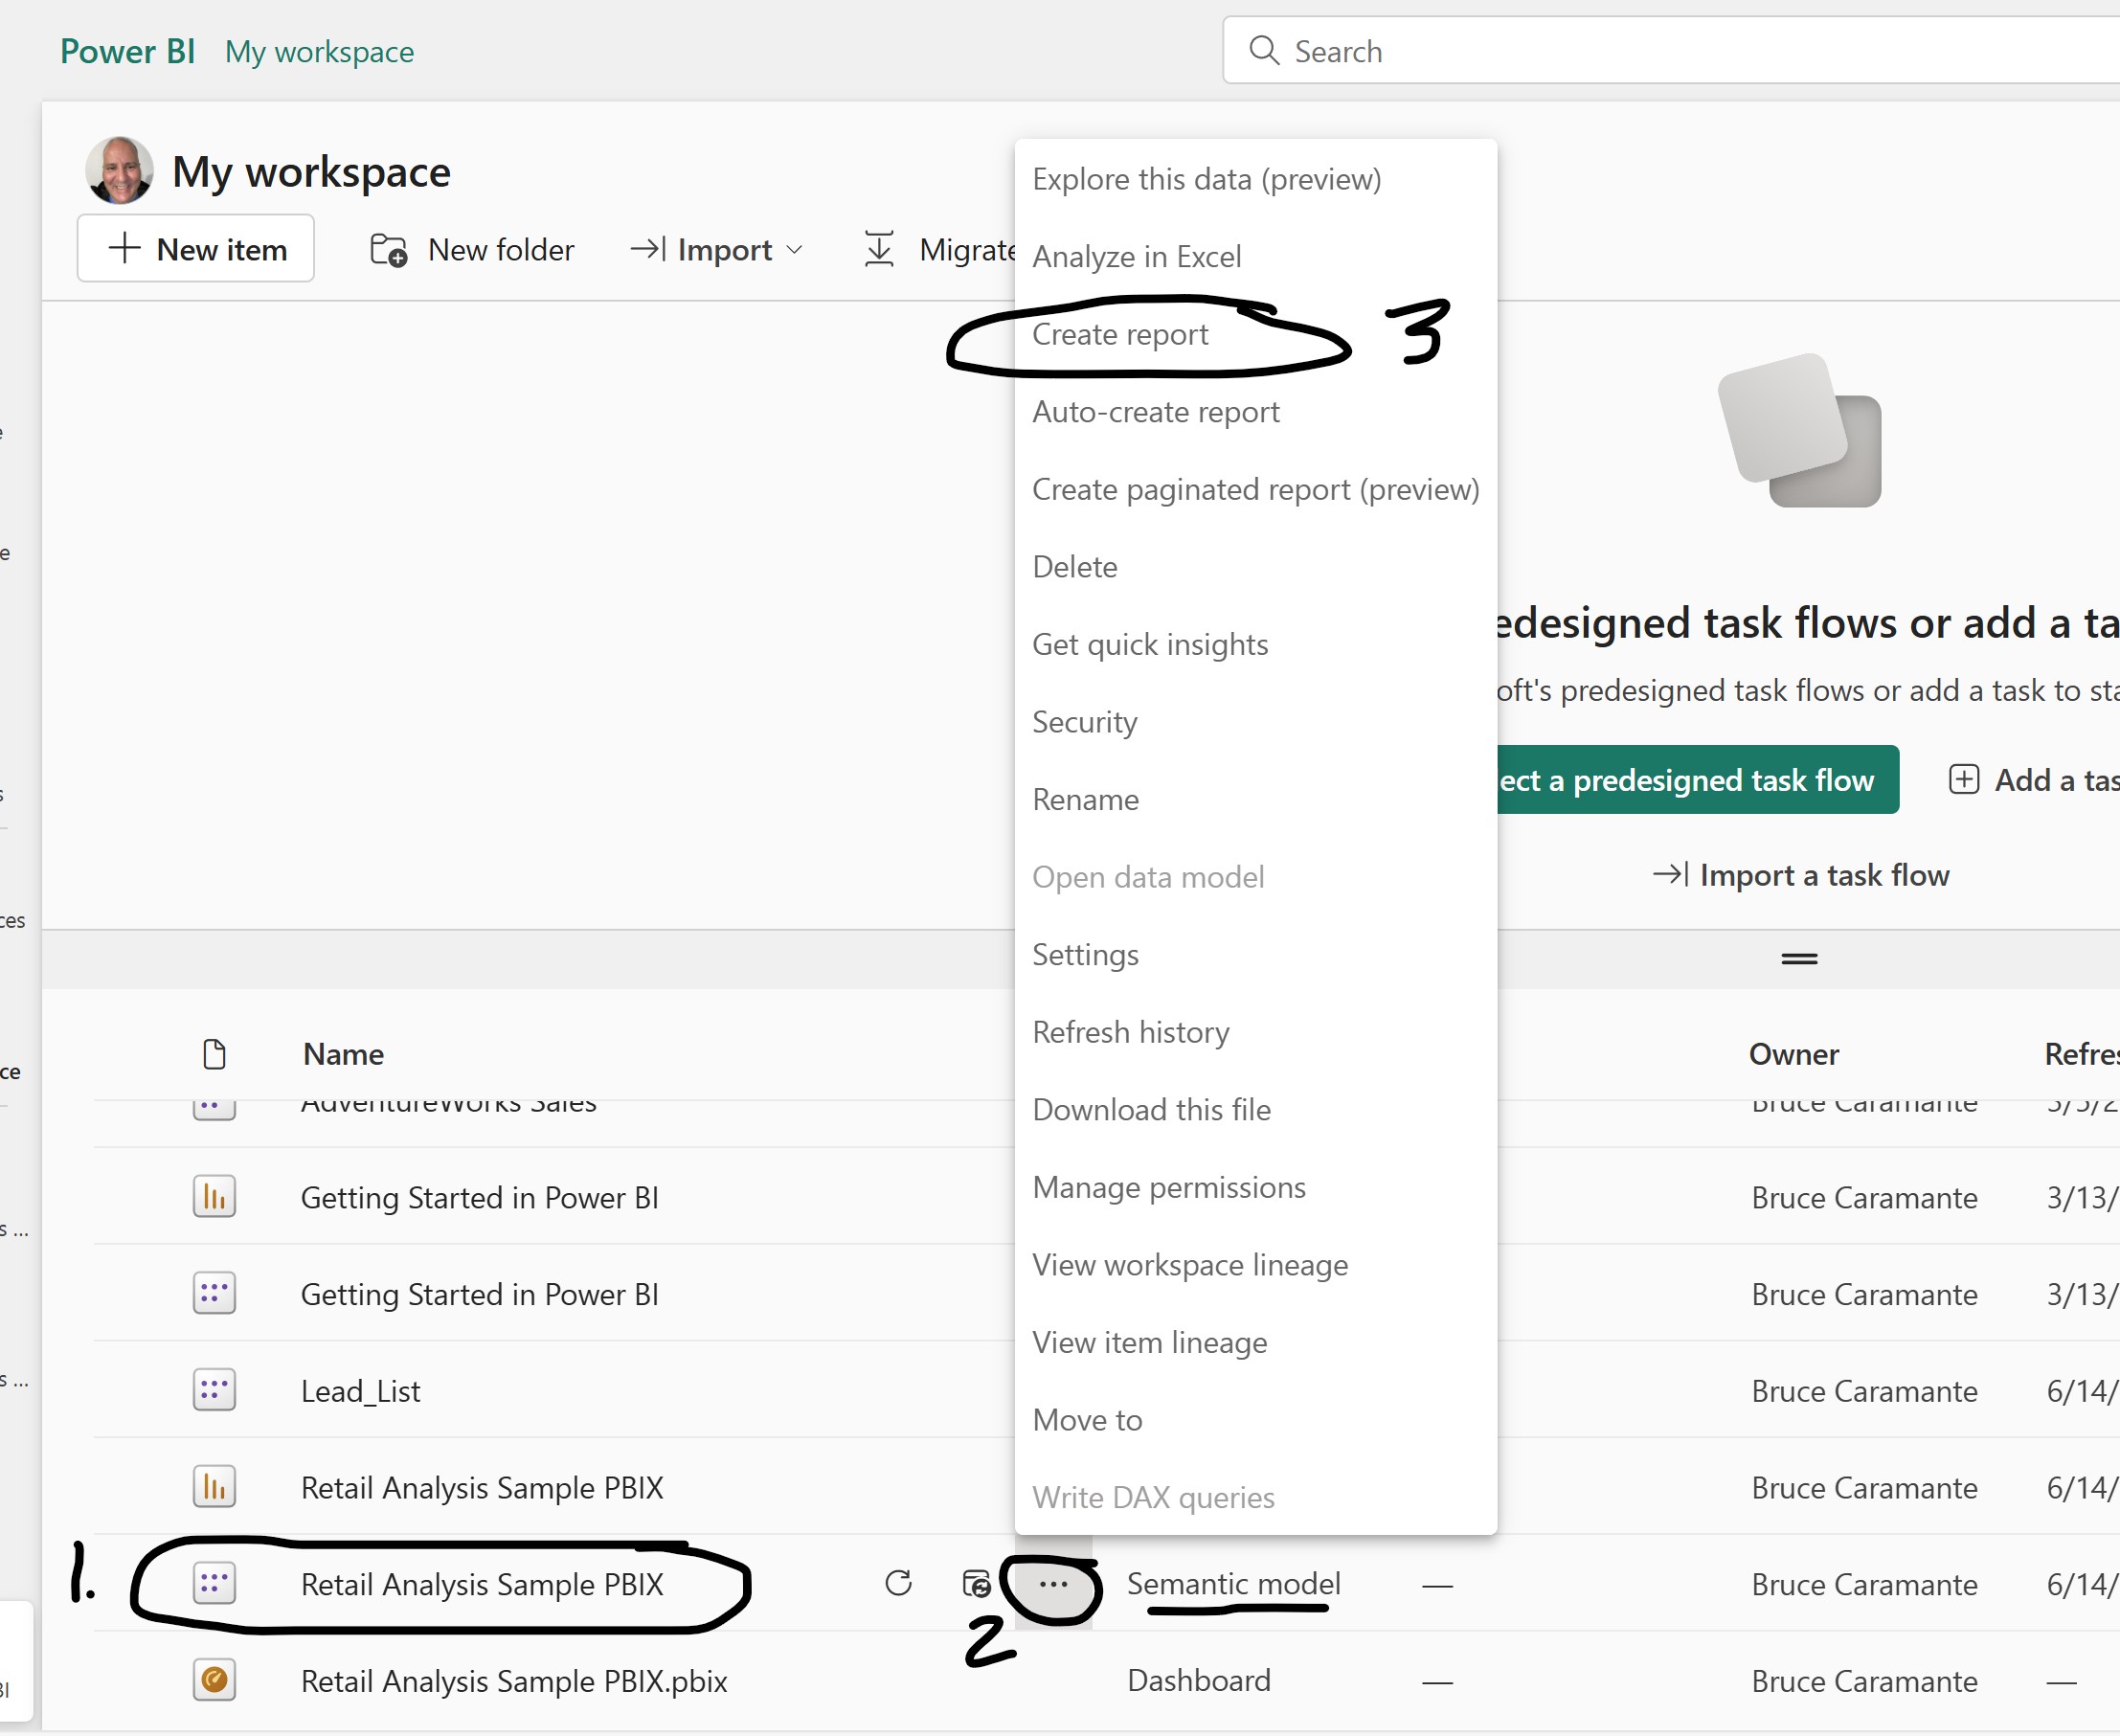Click the Migrate download icon
2120x1736 pixels.
(x=879, y=249)
